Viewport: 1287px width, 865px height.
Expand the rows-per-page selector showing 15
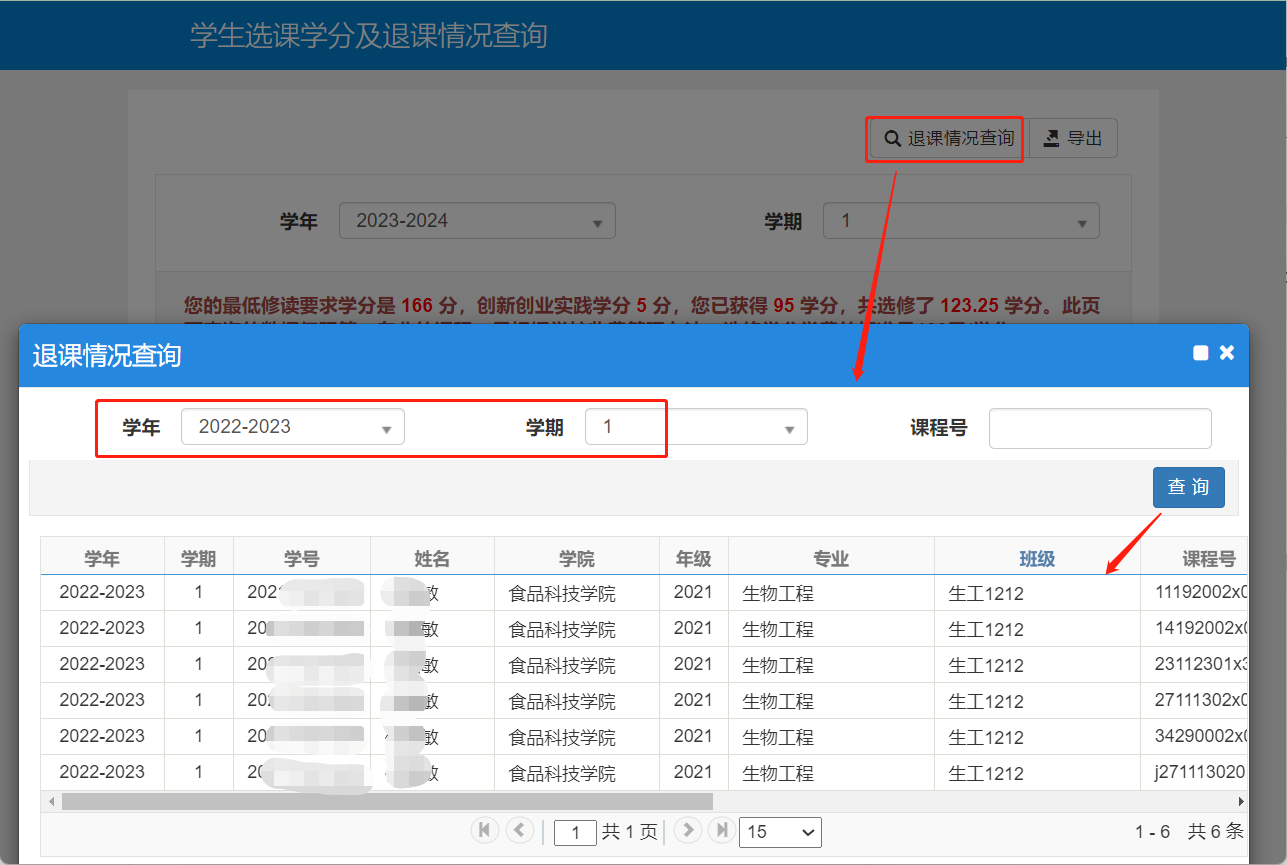point(780,832)
